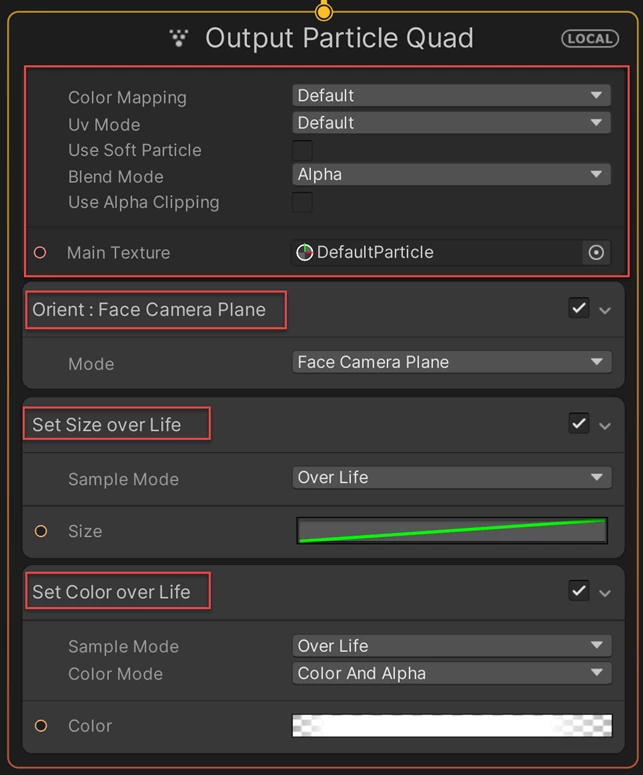Click the top yellow flow connector port

click(324, 11)
